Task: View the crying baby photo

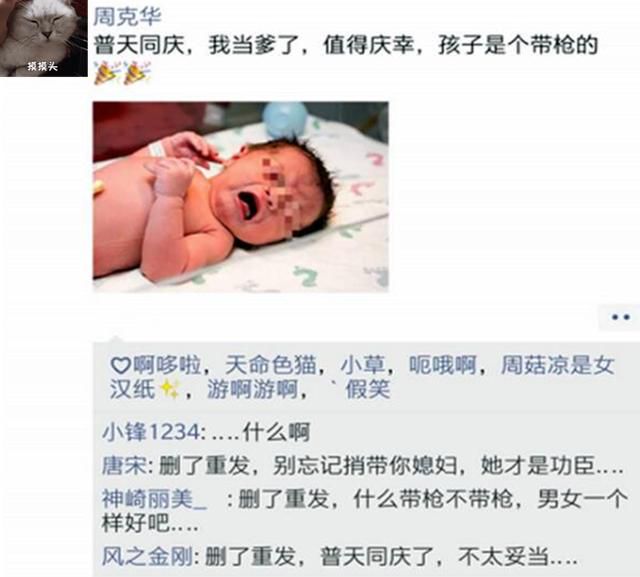Action: pos(241,197)
